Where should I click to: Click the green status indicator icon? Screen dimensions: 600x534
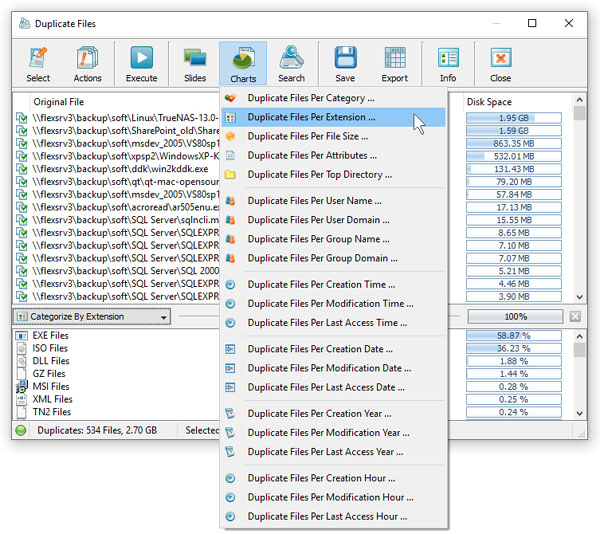[21, 430]
